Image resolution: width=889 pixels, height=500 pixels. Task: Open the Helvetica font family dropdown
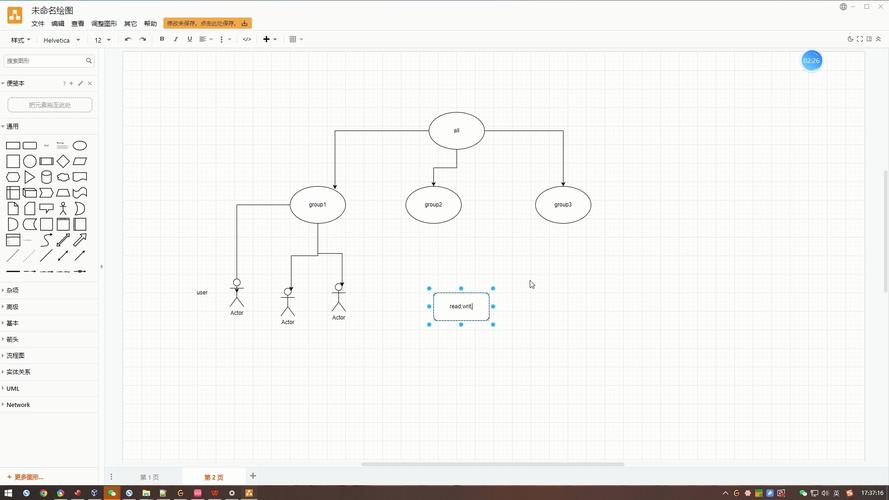(x=61, y=40)
